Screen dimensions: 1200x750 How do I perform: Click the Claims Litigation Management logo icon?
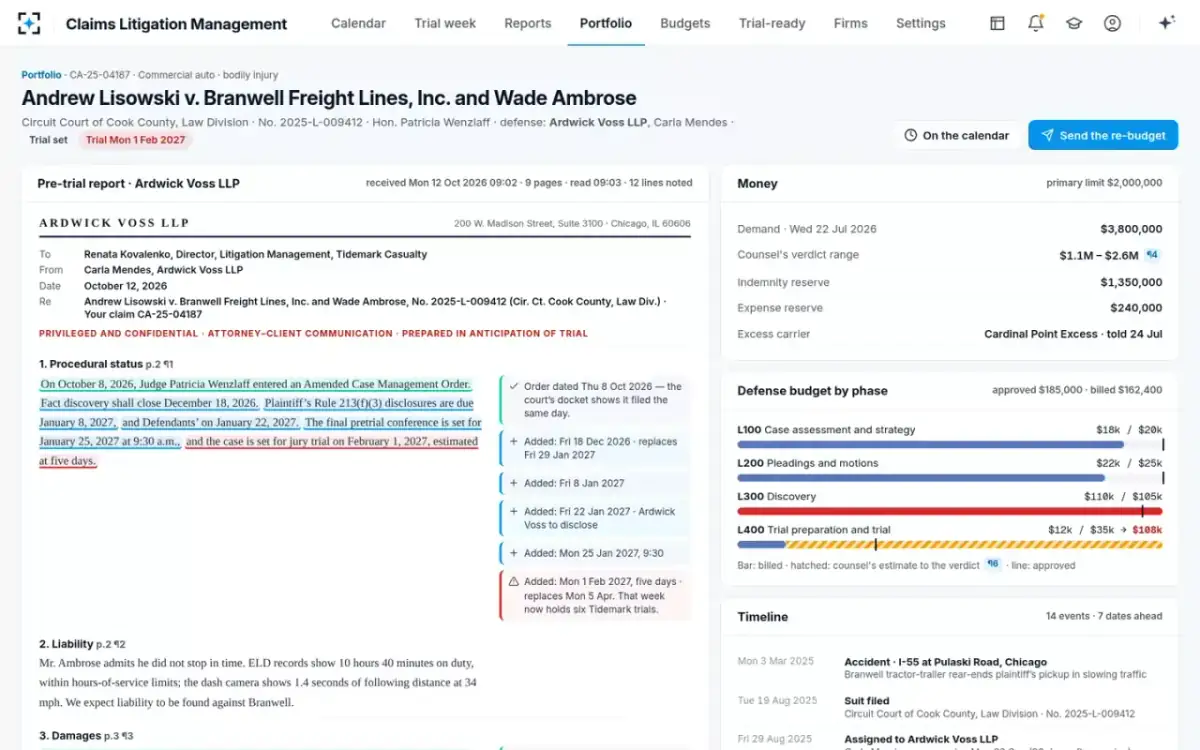pos(30,24)
